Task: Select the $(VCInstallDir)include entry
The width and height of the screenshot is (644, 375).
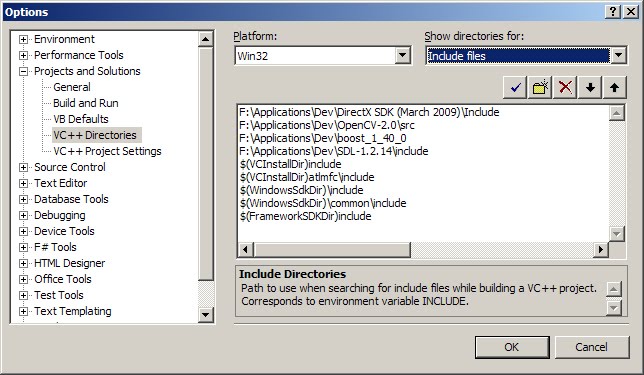Action: [x=290, y=164]
